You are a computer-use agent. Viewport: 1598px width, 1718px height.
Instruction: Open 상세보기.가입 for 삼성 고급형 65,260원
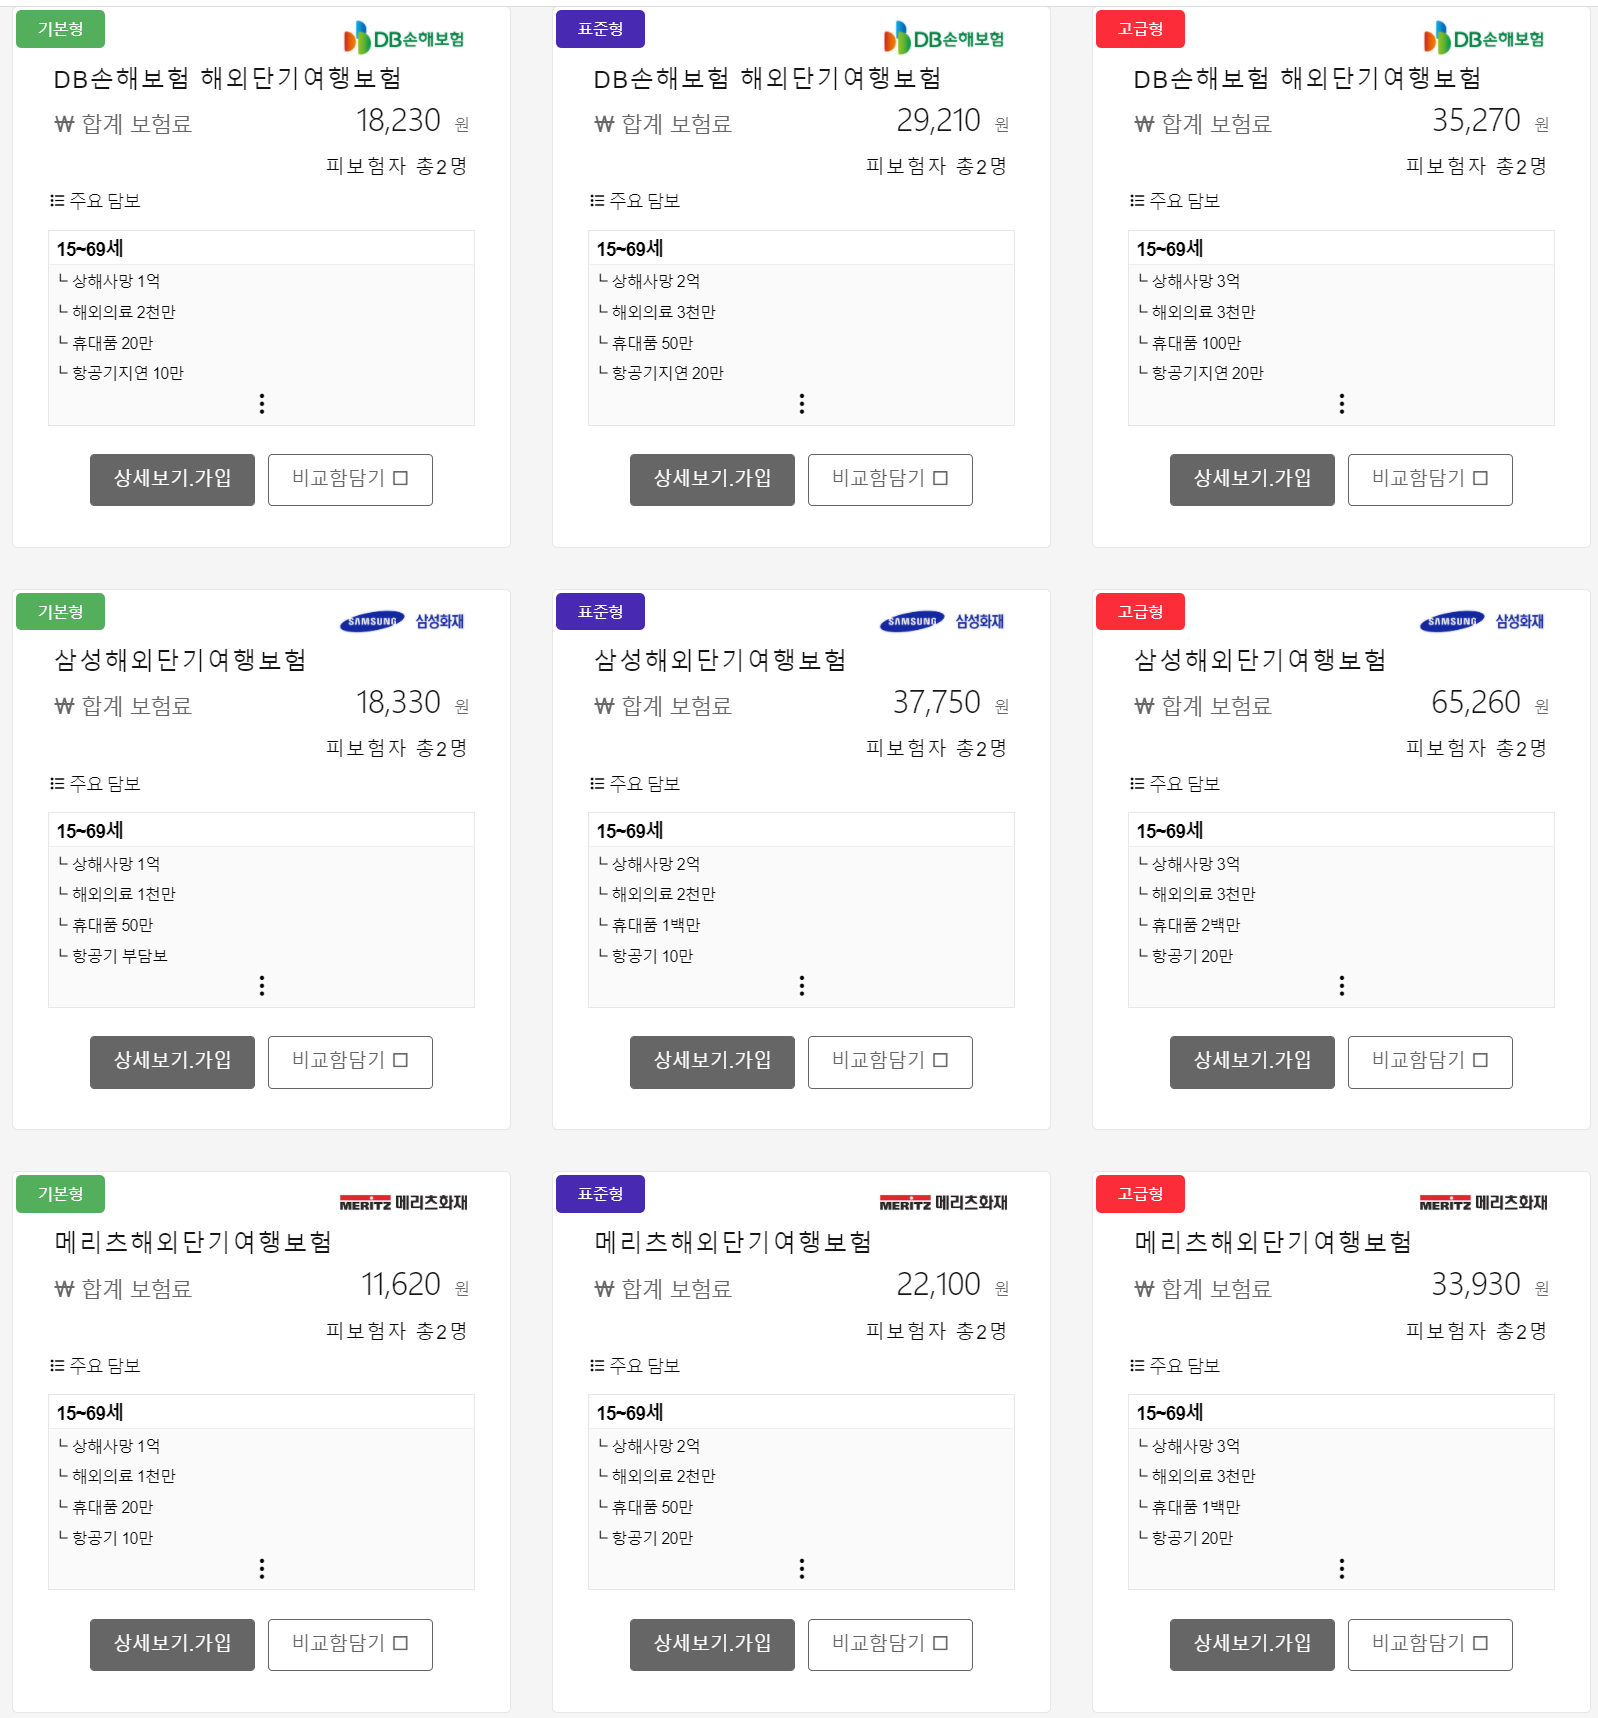pyautogui.click(x=1252, y=1061)
